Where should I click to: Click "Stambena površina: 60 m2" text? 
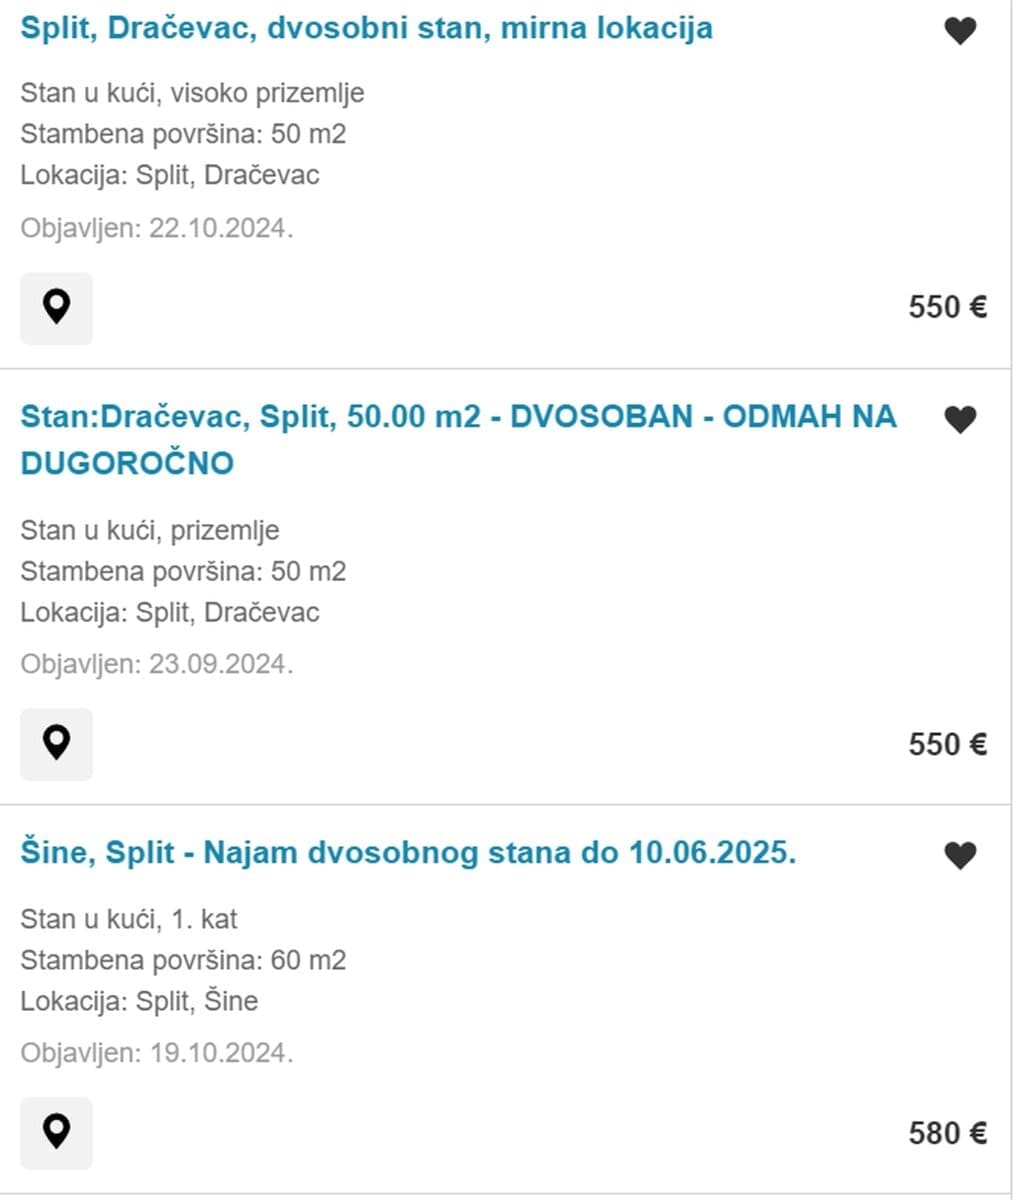(x=183, y=961)
